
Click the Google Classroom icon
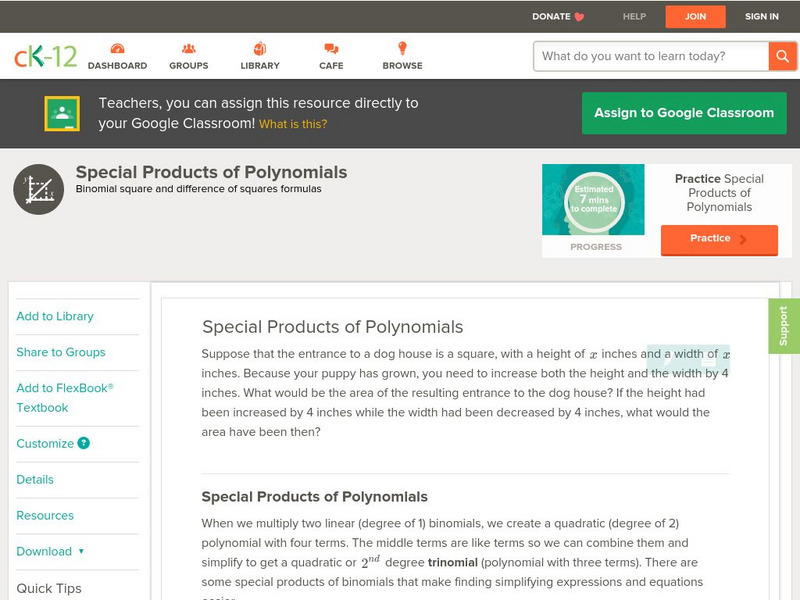[x=62, y=114]
